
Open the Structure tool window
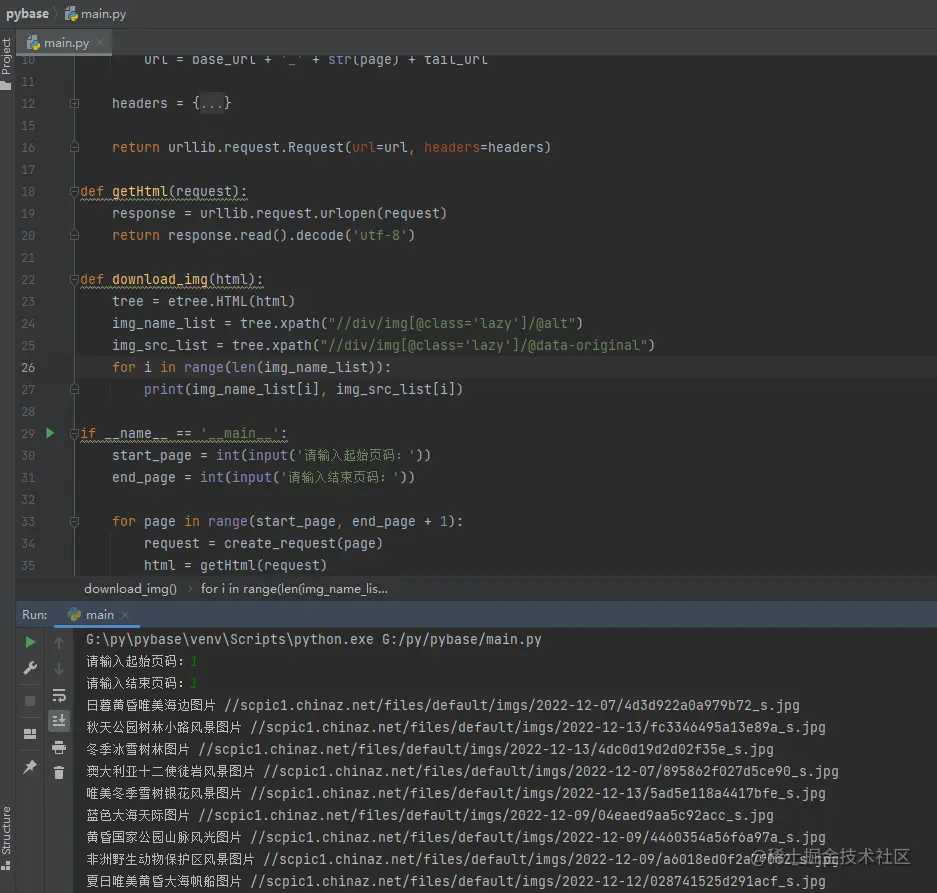[x=7, y=837]
